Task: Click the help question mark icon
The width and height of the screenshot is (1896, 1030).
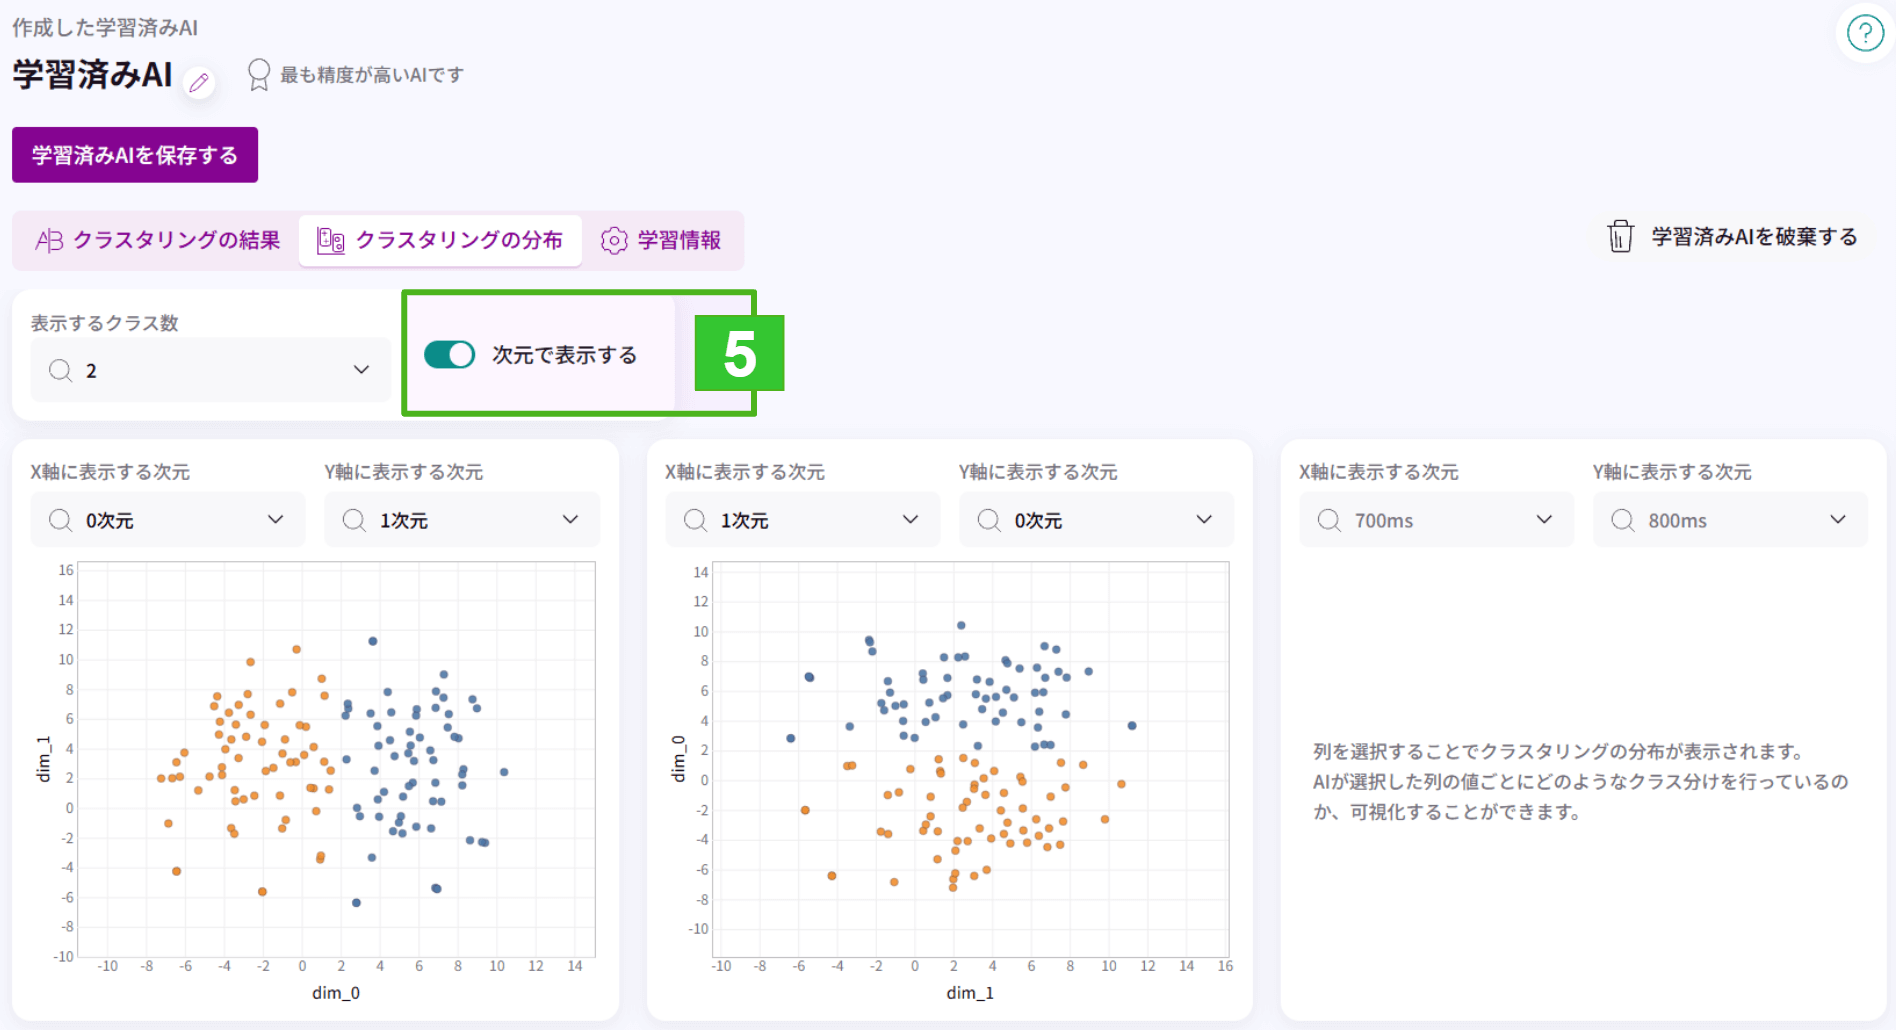Action: pyautogui.click(x=1865, y=33)
